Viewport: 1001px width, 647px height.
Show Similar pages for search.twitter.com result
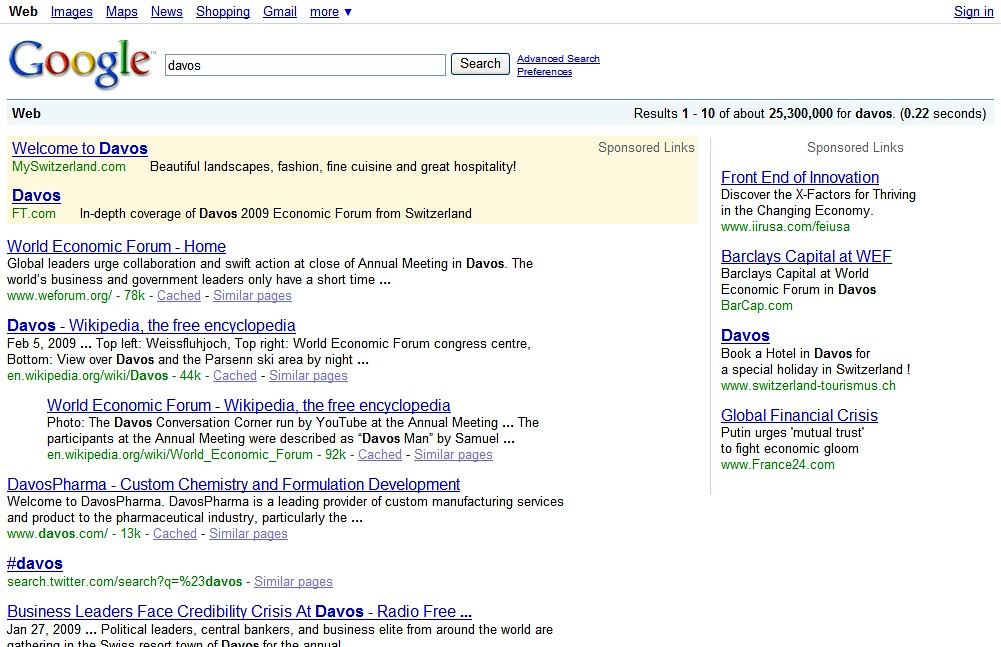coord(293,582)
